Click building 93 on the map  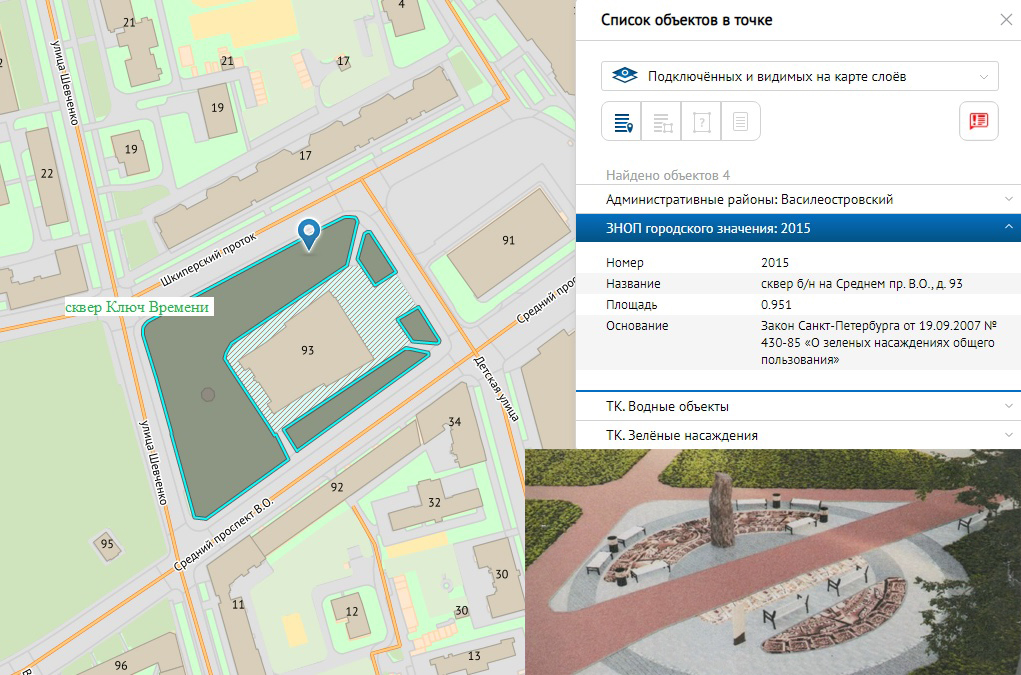(x=307, y=351)
